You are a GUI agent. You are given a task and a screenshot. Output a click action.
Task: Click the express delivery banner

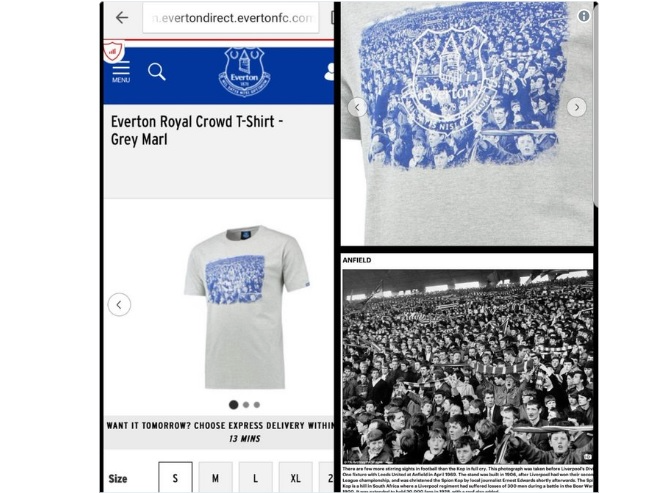(x=219, y=432)
